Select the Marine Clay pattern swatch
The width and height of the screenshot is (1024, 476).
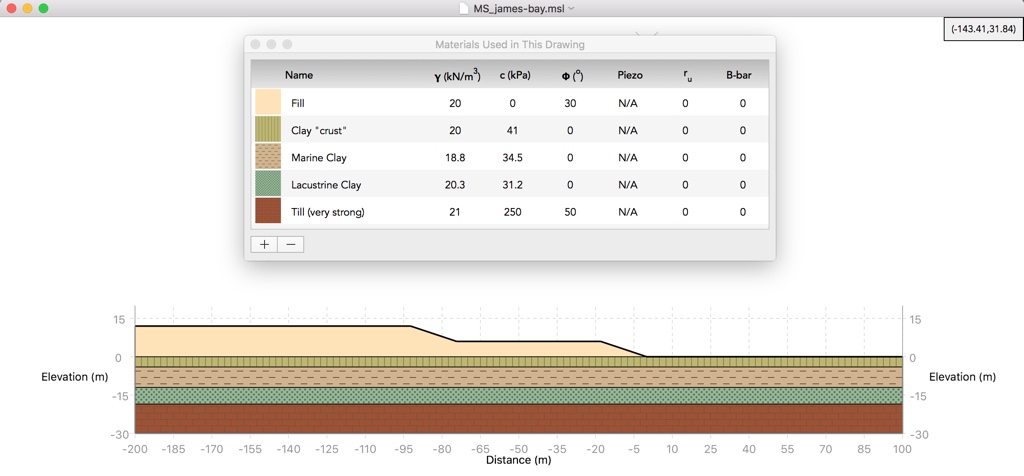(x=268, y=157)
